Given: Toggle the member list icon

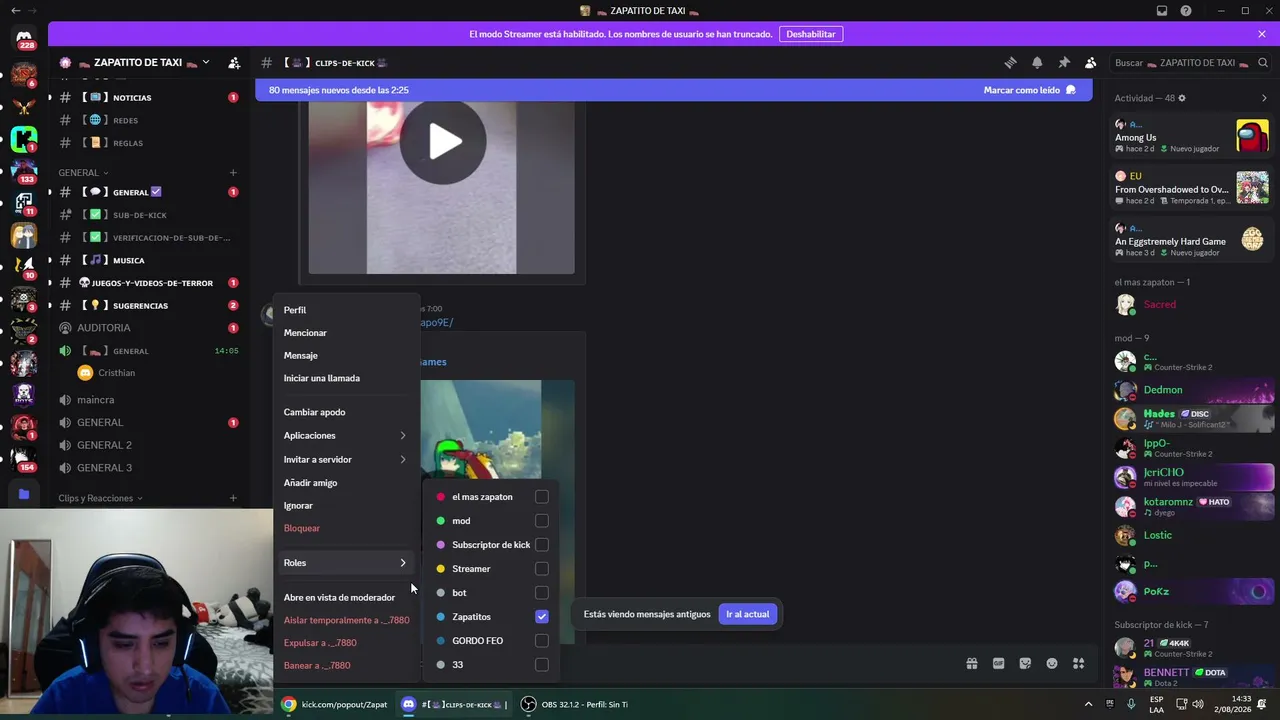Looking at the screenshot, I should pos(1091,63).
